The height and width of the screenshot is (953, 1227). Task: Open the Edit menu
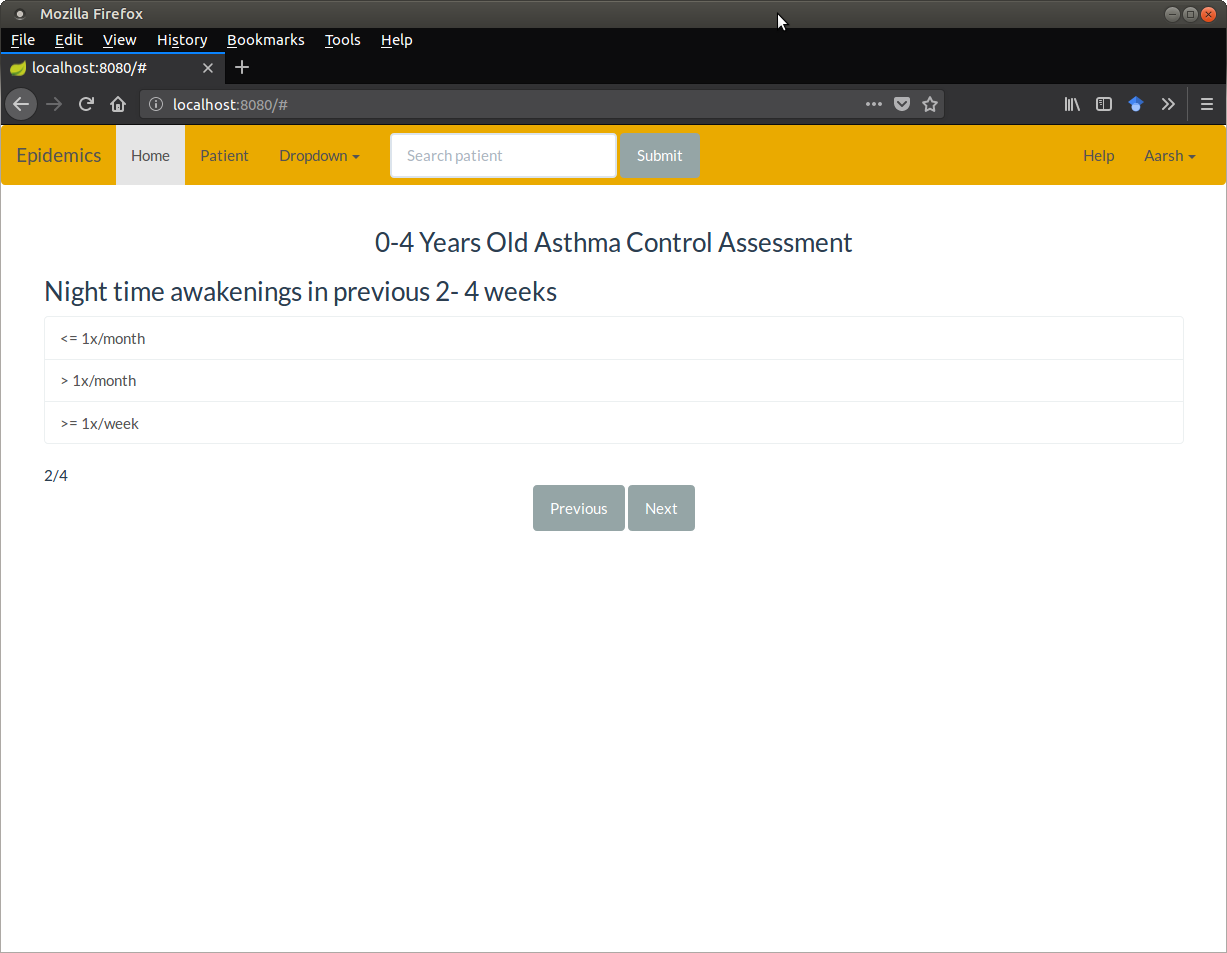(x=69, y=40)
